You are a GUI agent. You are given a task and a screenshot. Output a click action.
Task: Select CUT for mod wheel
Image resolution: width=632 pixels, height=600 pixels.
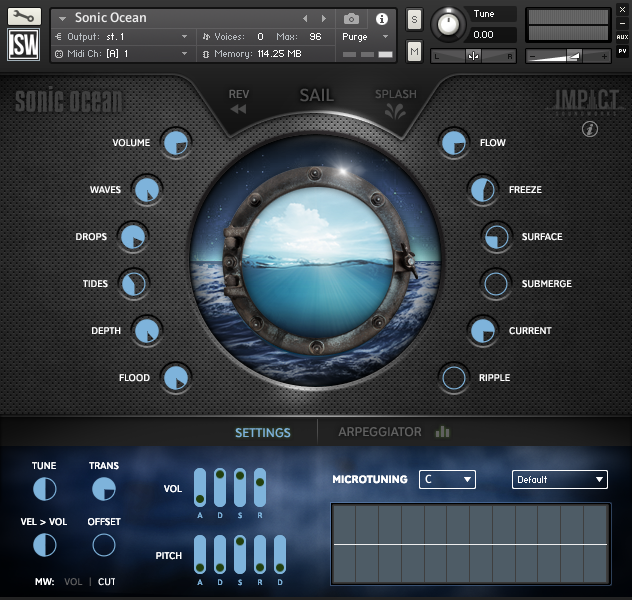tap(106, 581)
